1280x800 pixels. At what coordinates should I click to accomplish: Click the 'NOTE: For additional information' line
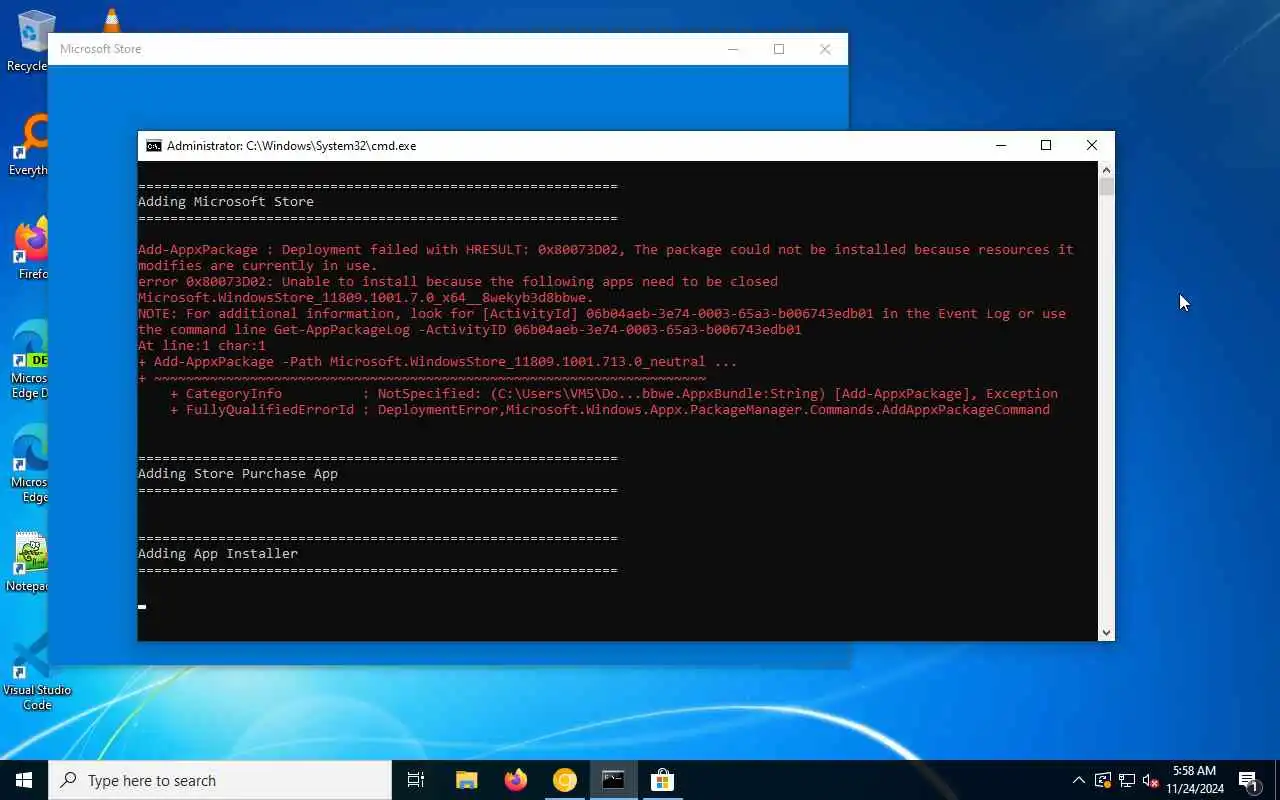(x=602, y=314)
